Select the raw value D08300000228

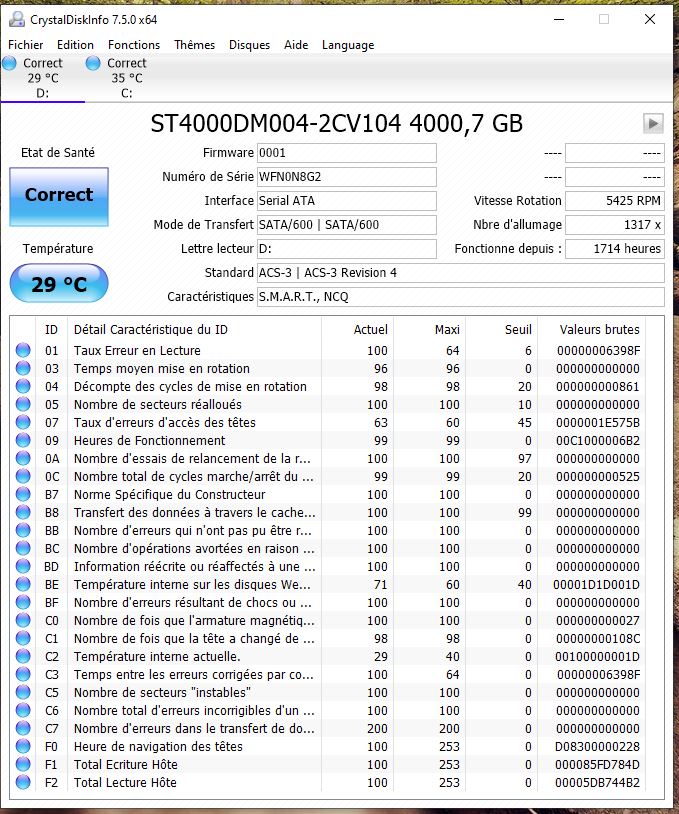click(597, 747)
